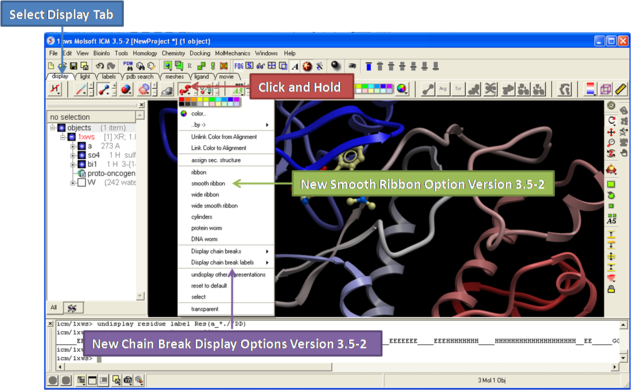Viewport: 631px width, 390px height.
Task: Click the FOG toggle toolbar icon
Action: click(x=239, y=66)
